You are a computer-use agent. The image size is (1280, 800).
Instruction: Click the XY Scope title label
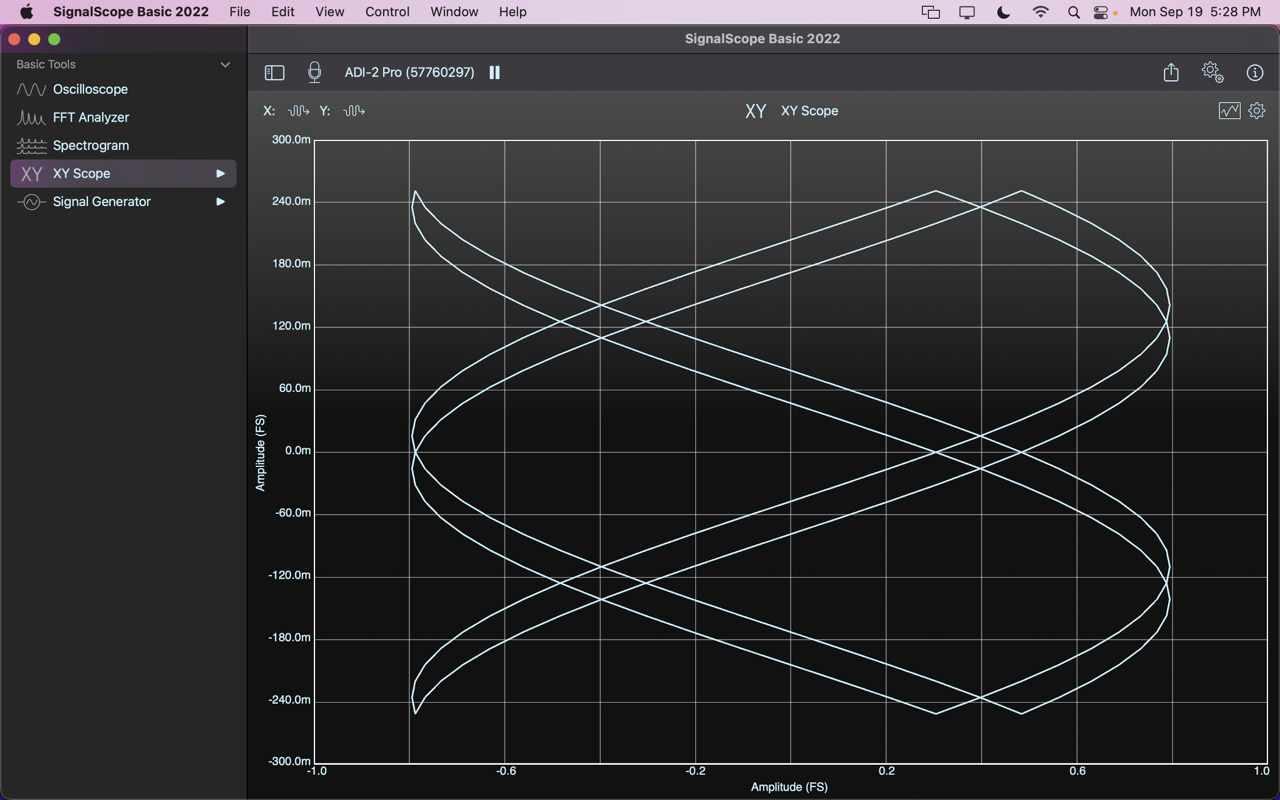pos(809,111)
